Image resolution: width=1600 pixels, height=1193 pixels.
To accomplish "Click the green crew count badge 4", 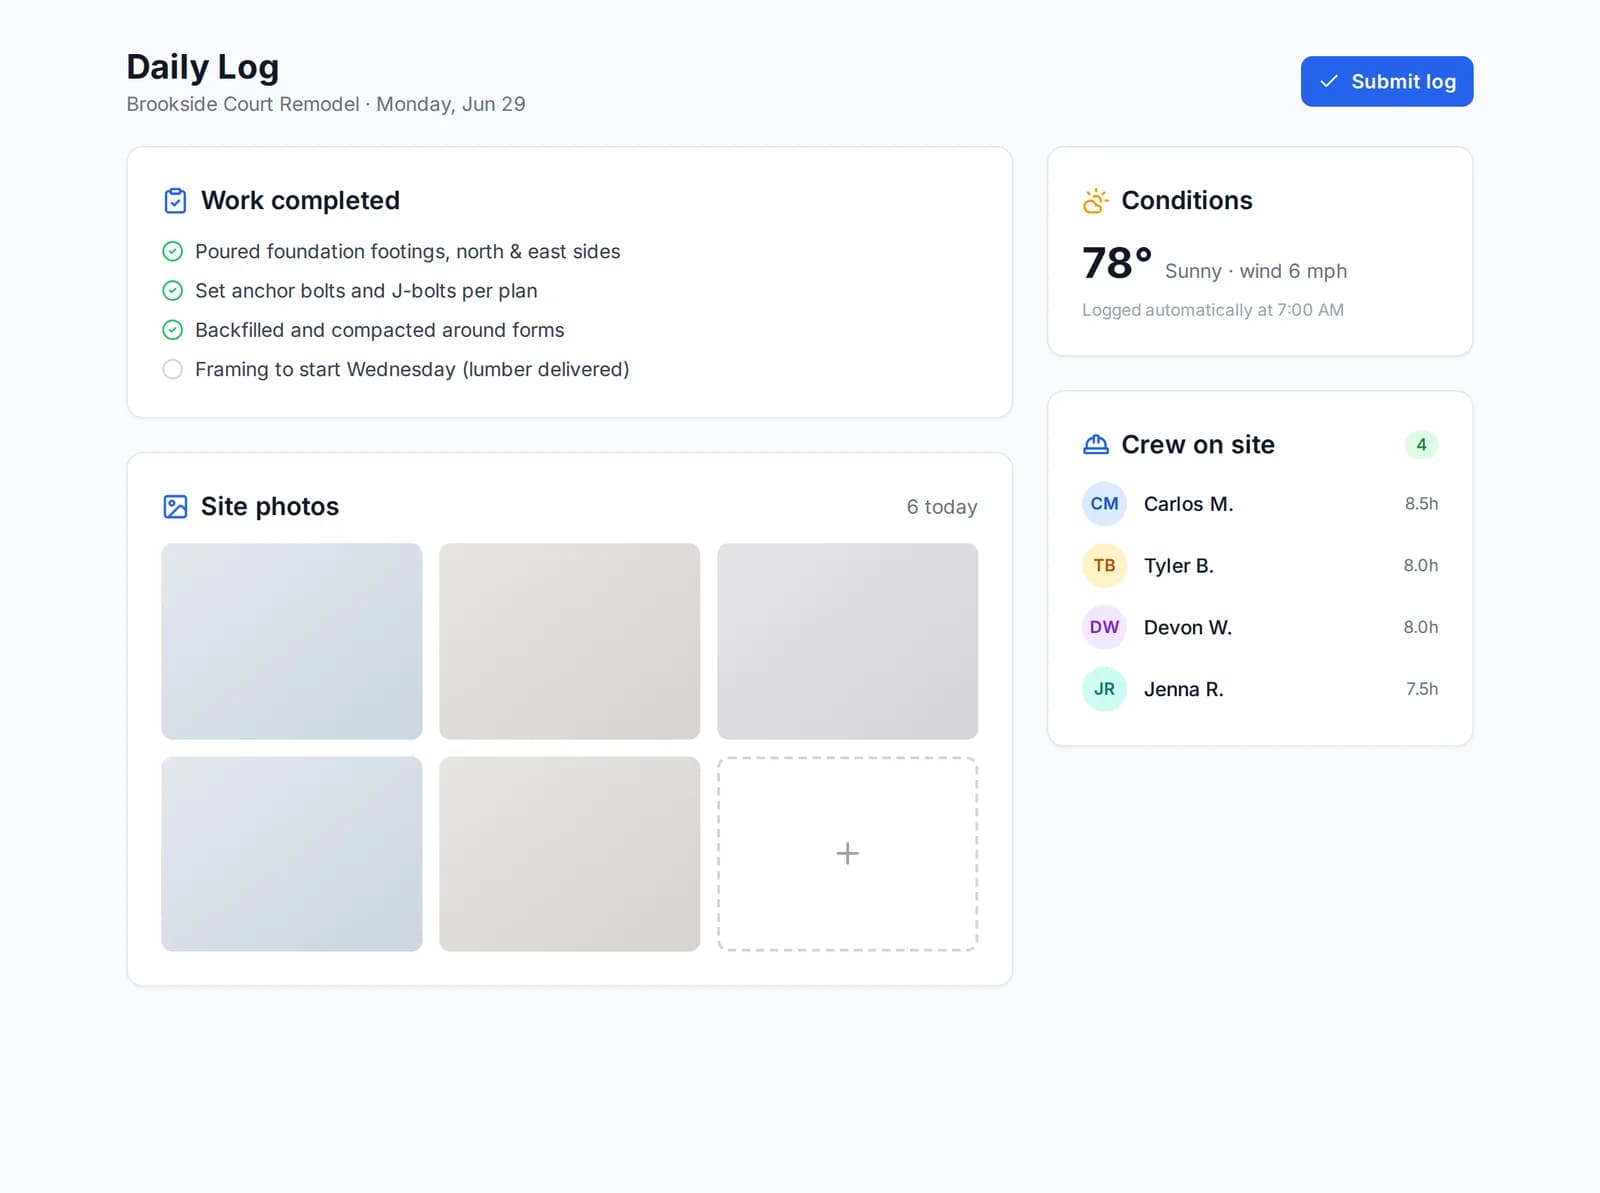I will (1421, 445).
